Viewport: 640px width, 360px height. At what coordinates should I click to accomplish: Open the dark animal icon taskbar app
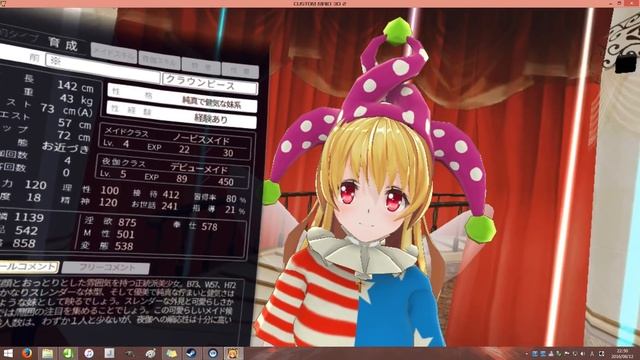(130, 353)
